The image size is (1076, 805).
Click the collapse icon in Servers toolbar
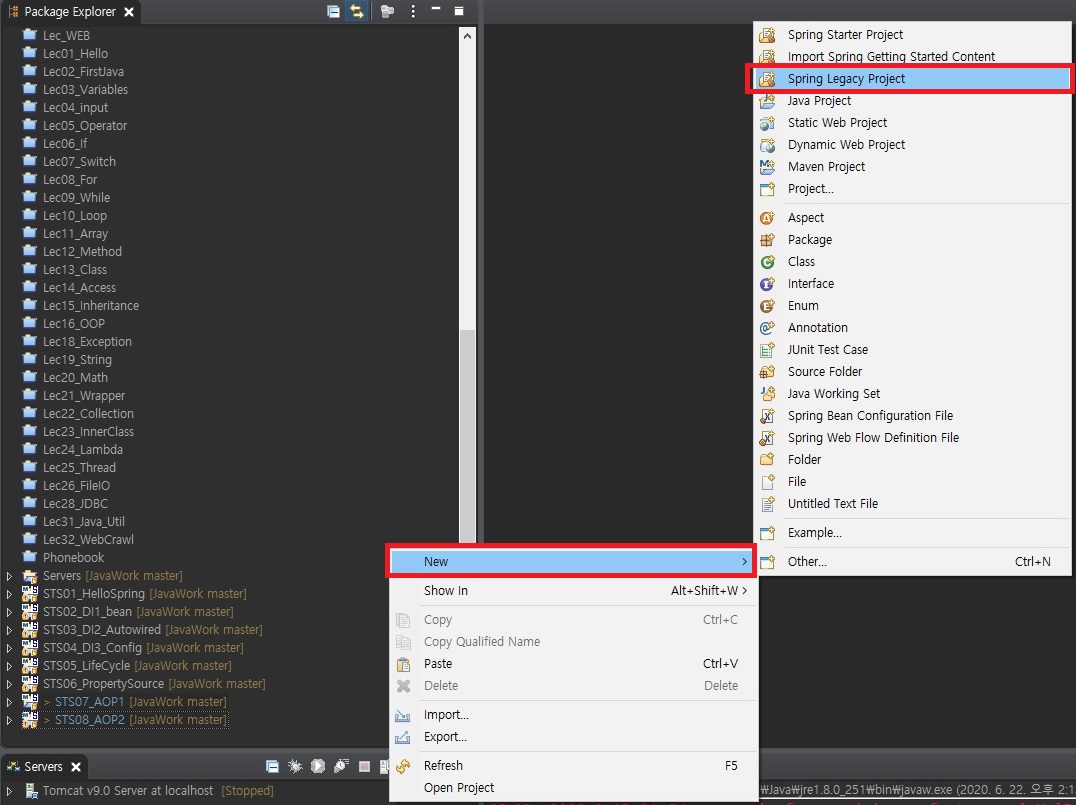coord(272,766)
